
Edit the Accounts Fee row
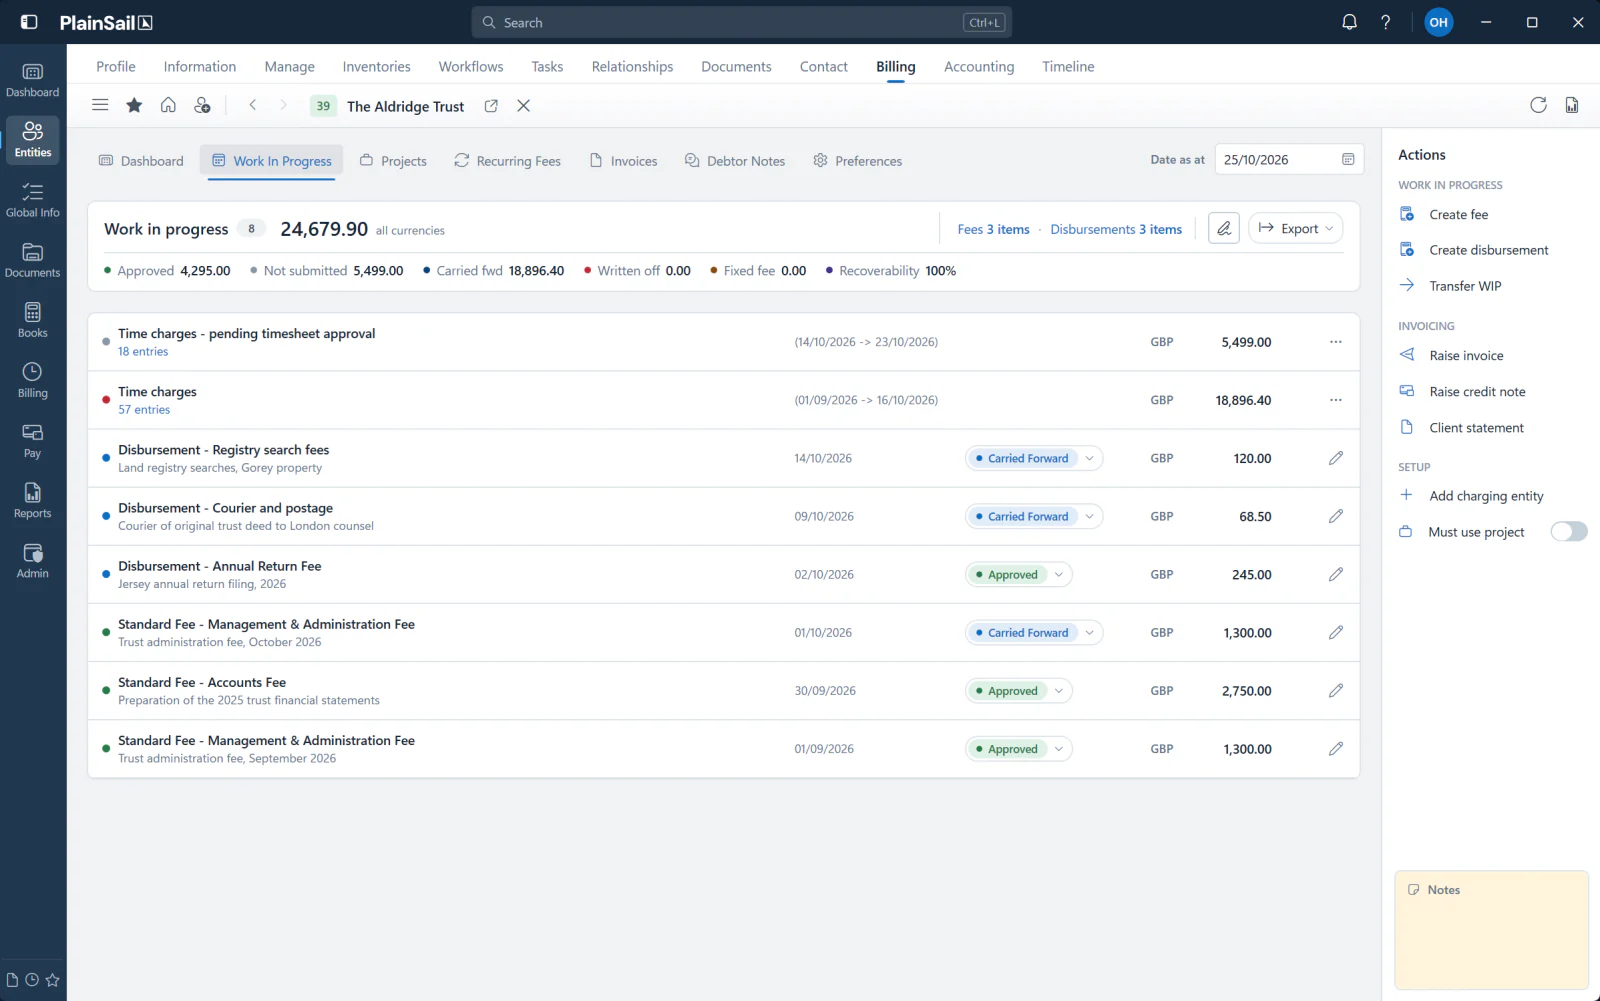1335,691
